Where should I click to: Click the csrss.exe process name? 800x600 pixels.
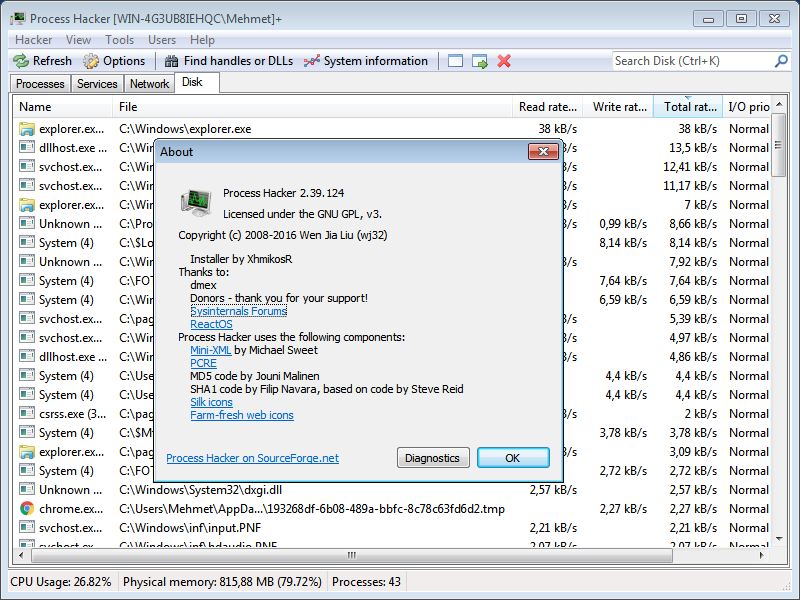[72, 414]
